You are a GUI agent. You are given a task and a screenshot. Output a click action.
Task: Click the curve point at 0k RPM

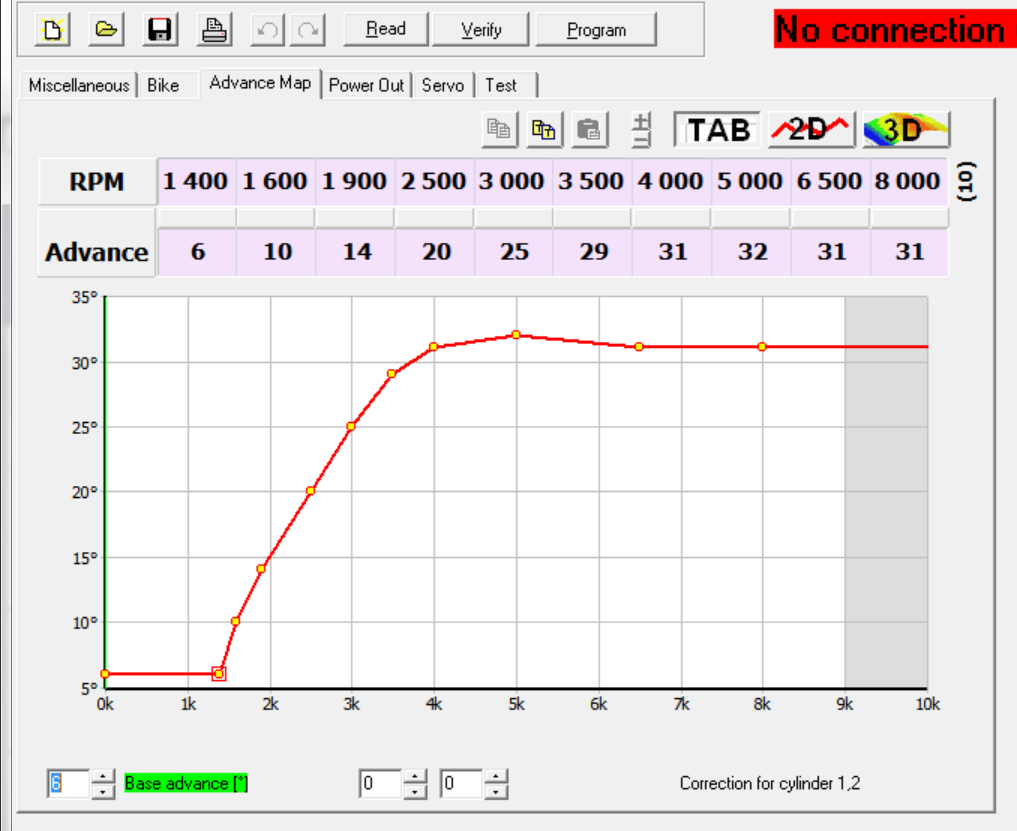tap(105, 674)
